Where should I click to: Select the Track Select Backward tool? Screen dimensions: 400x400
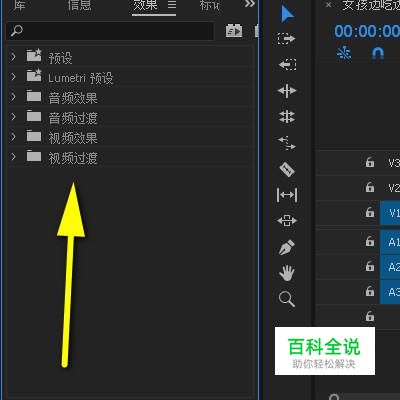click(x=287, y=64)
